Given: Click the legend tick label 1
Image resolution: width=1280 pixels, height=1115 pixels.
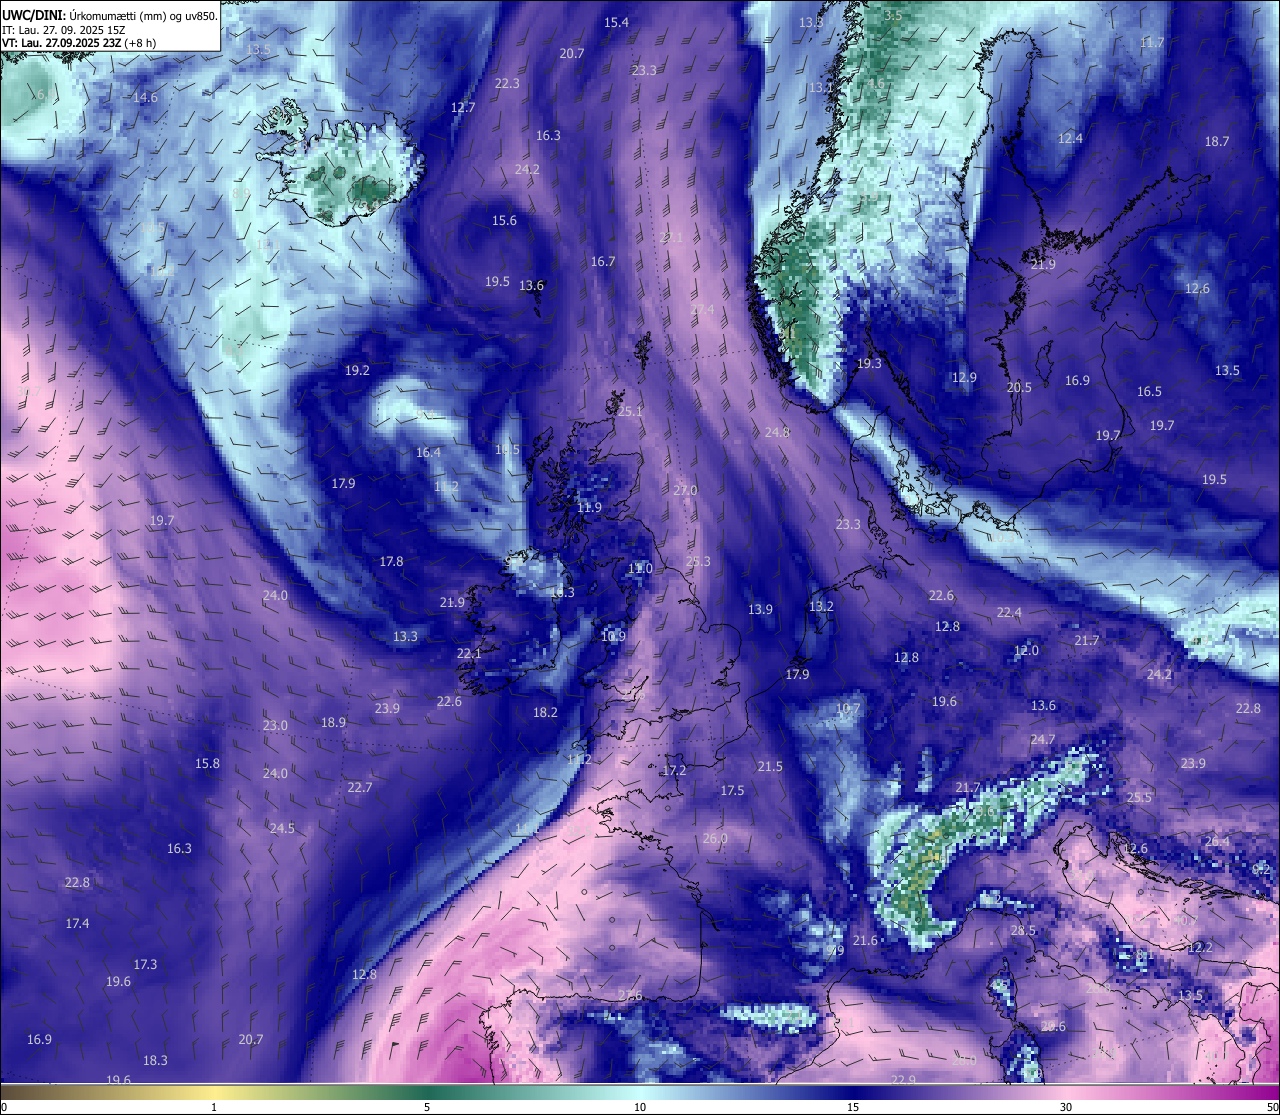Looking at the screenshot, I should tap(214, 1107).
